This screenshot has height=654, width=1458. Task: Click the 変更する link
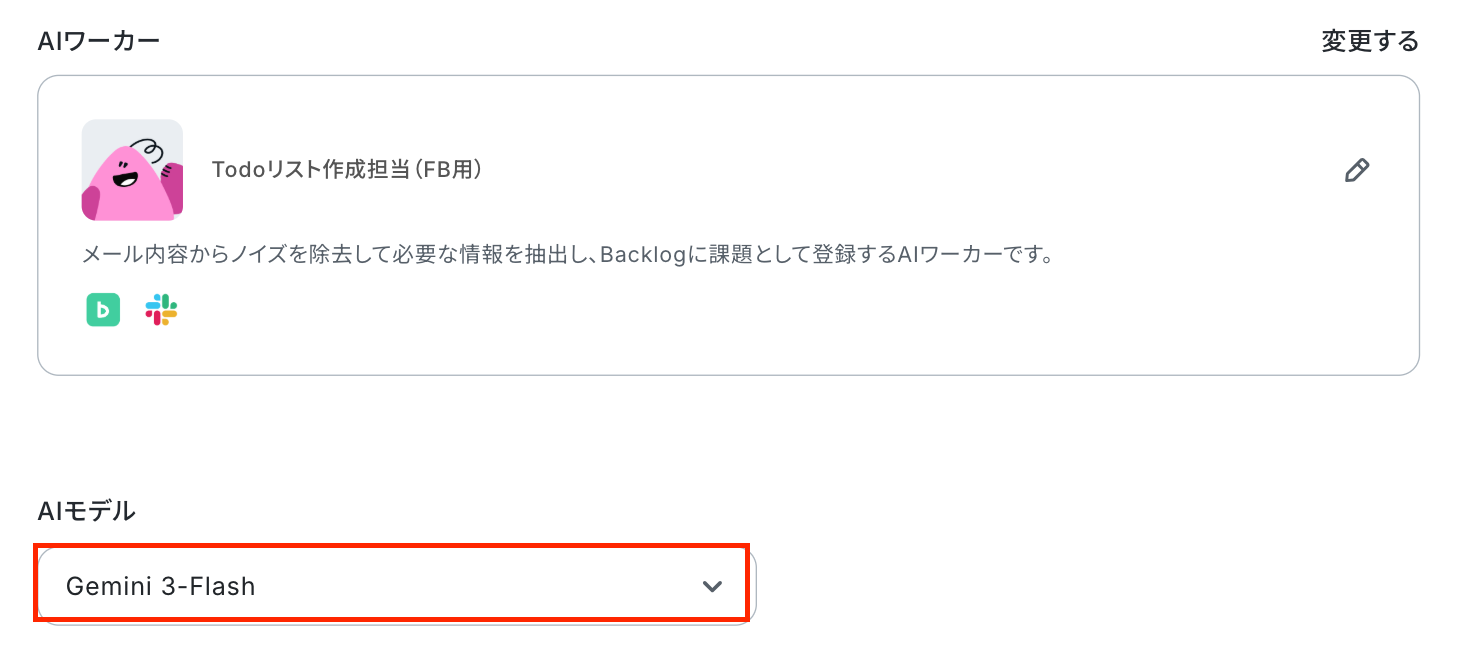[x=1370, y=41]
